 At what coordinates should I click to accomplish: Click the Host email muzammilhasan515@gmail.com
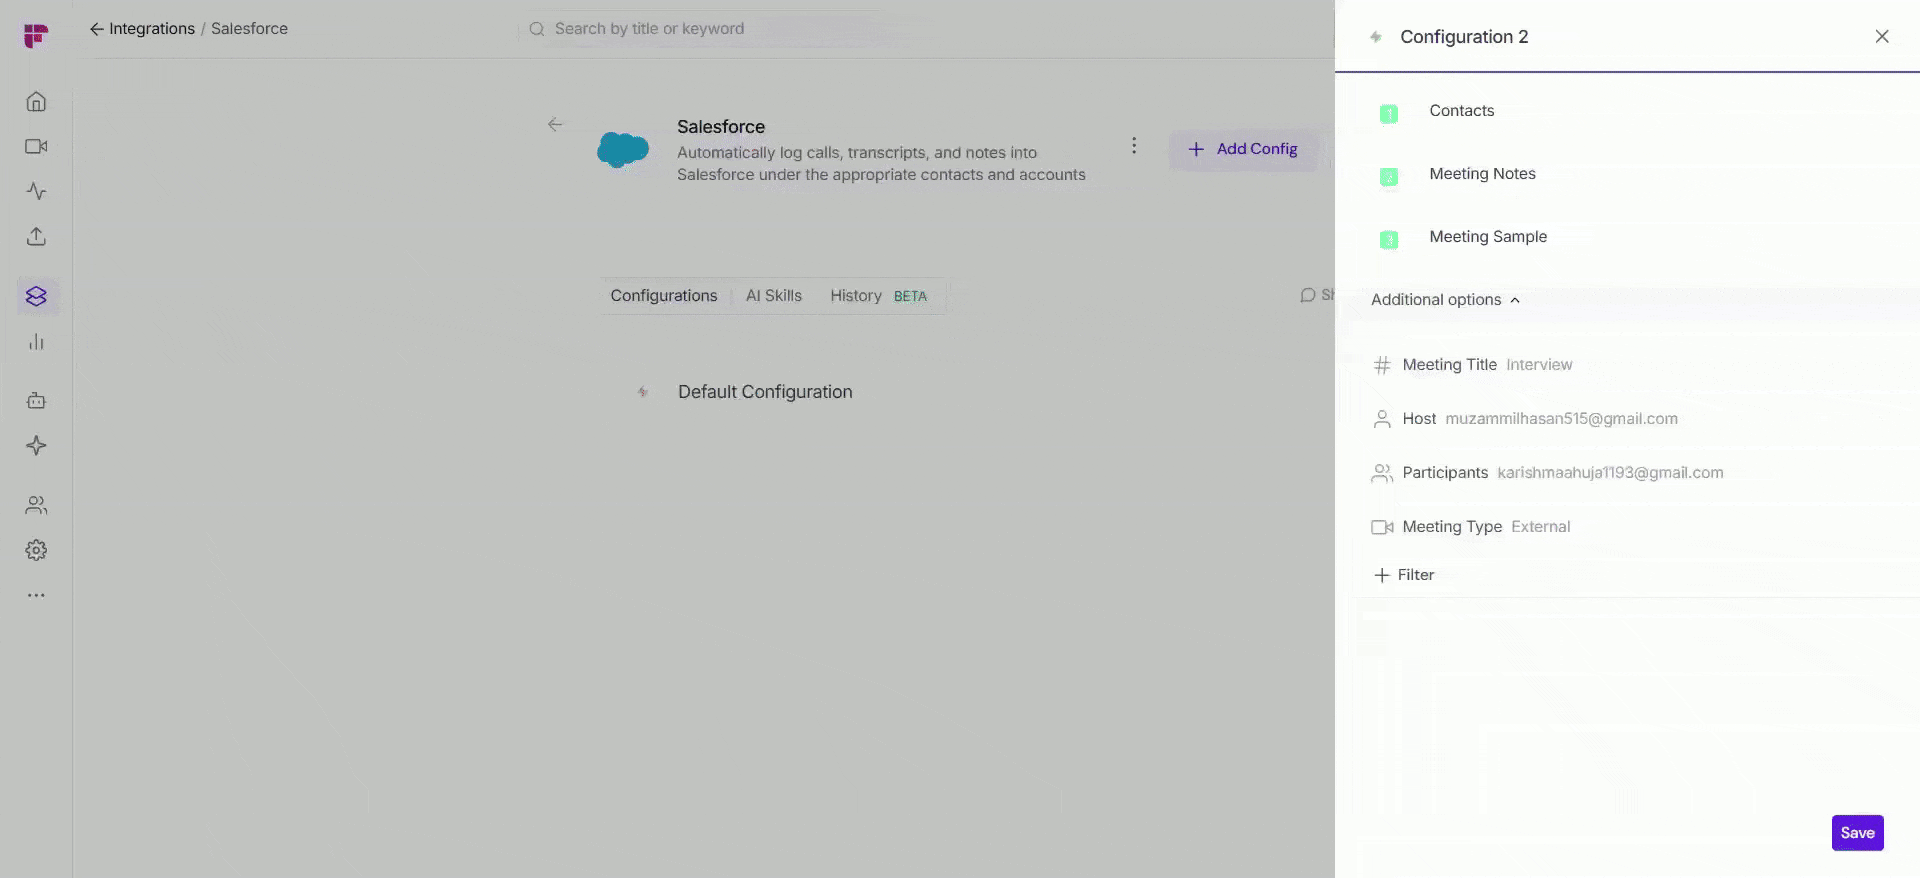(x=1562, y=419)
